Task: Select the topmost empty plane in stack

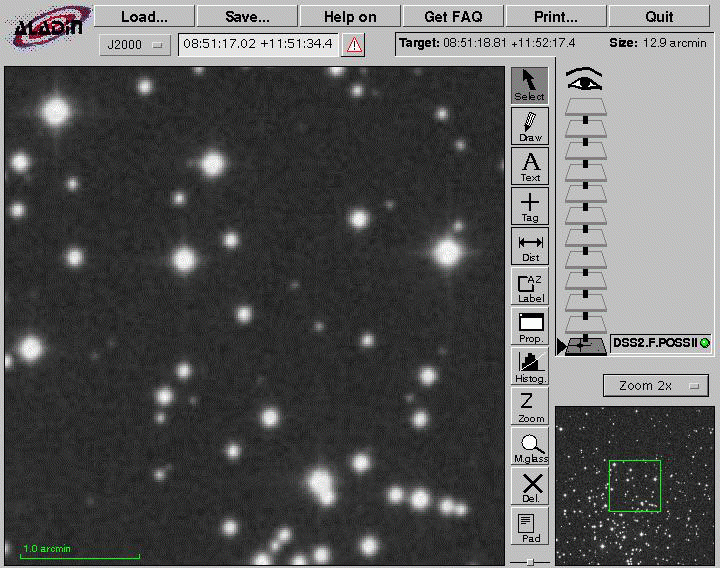Action: click(585, 107)
